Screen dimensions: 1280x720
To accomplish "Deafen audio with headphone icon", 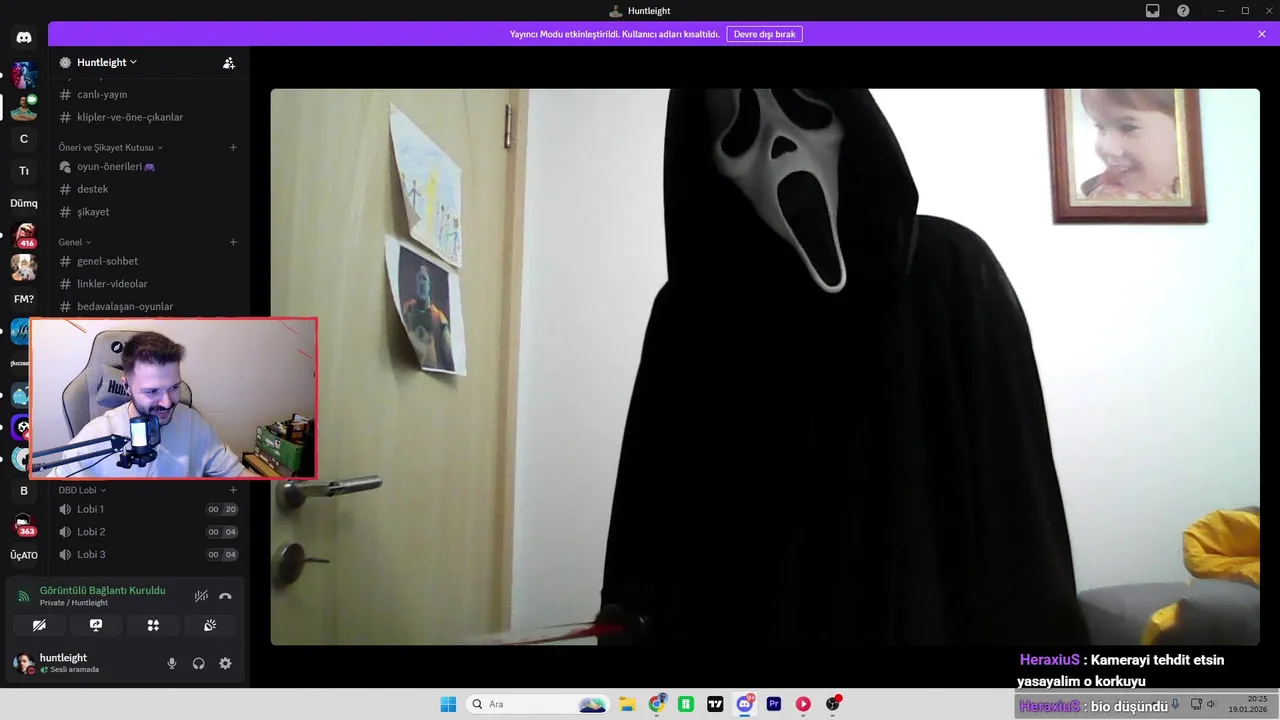I will [x=199, y=663].
